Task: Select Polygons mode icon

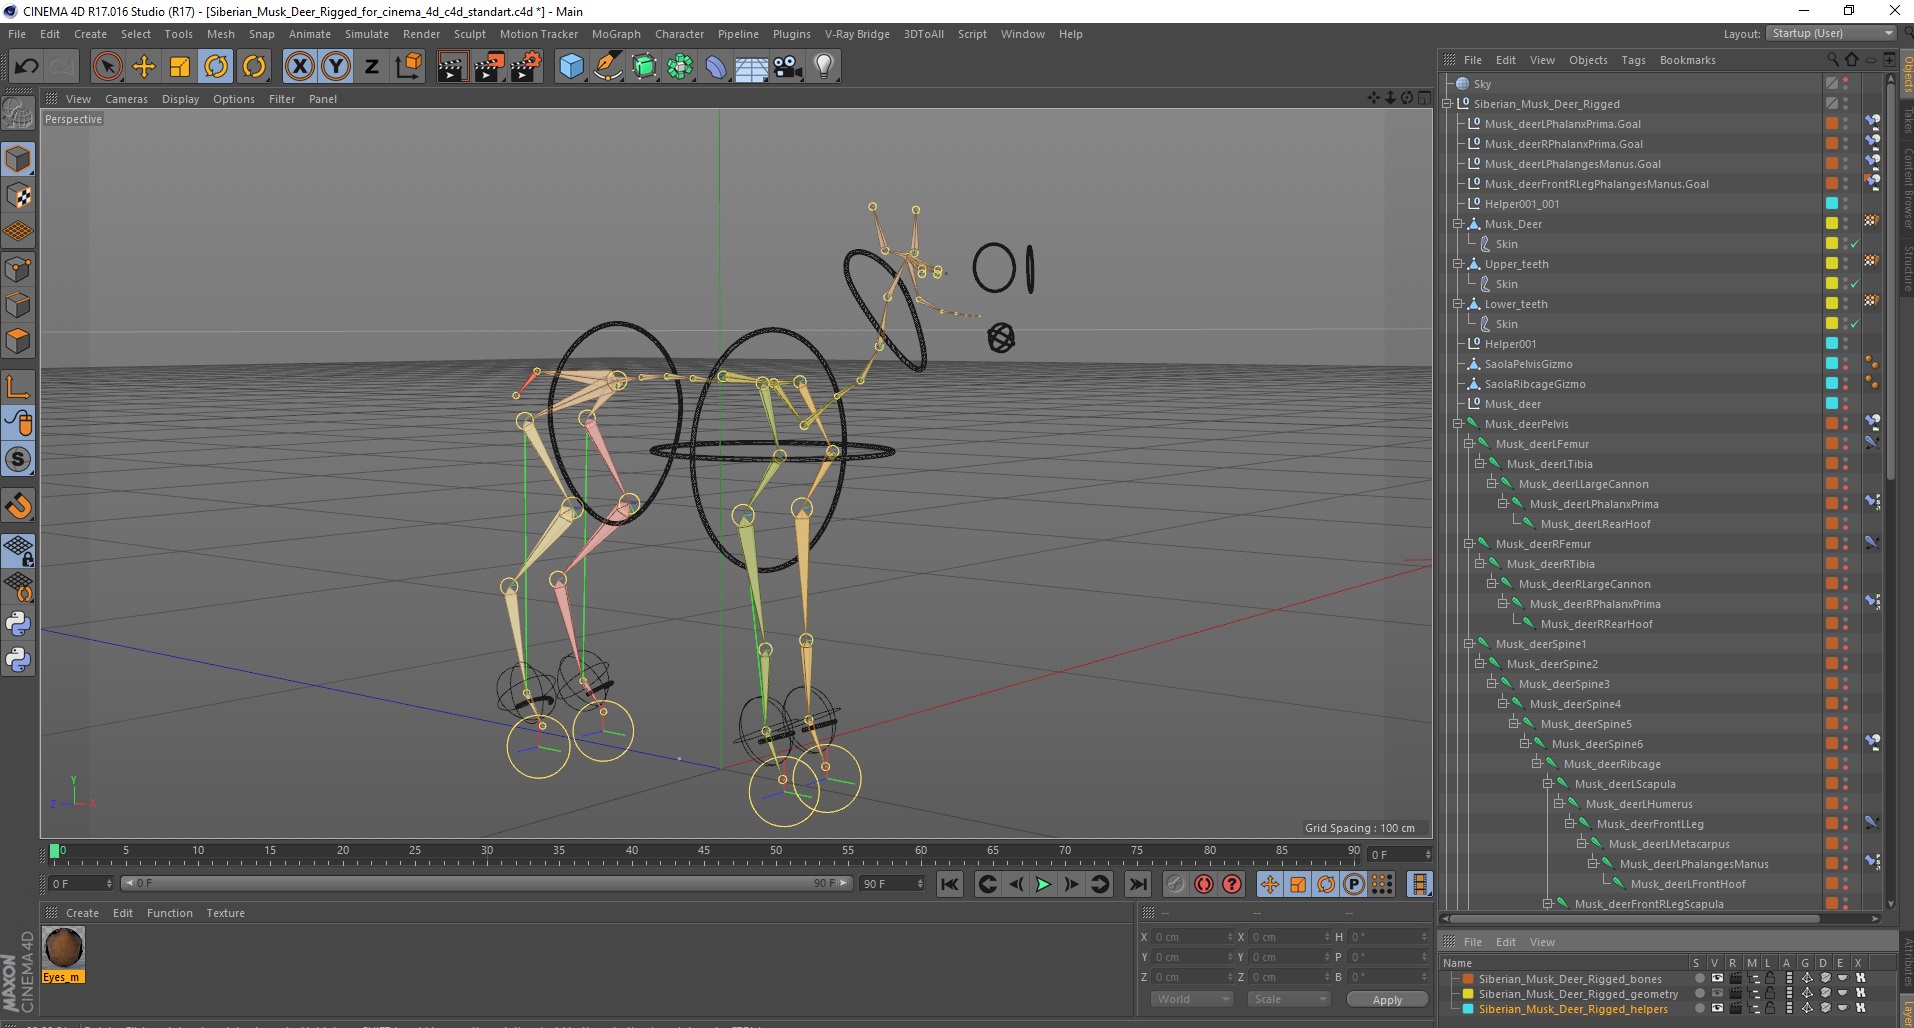Action: [18, 341]
